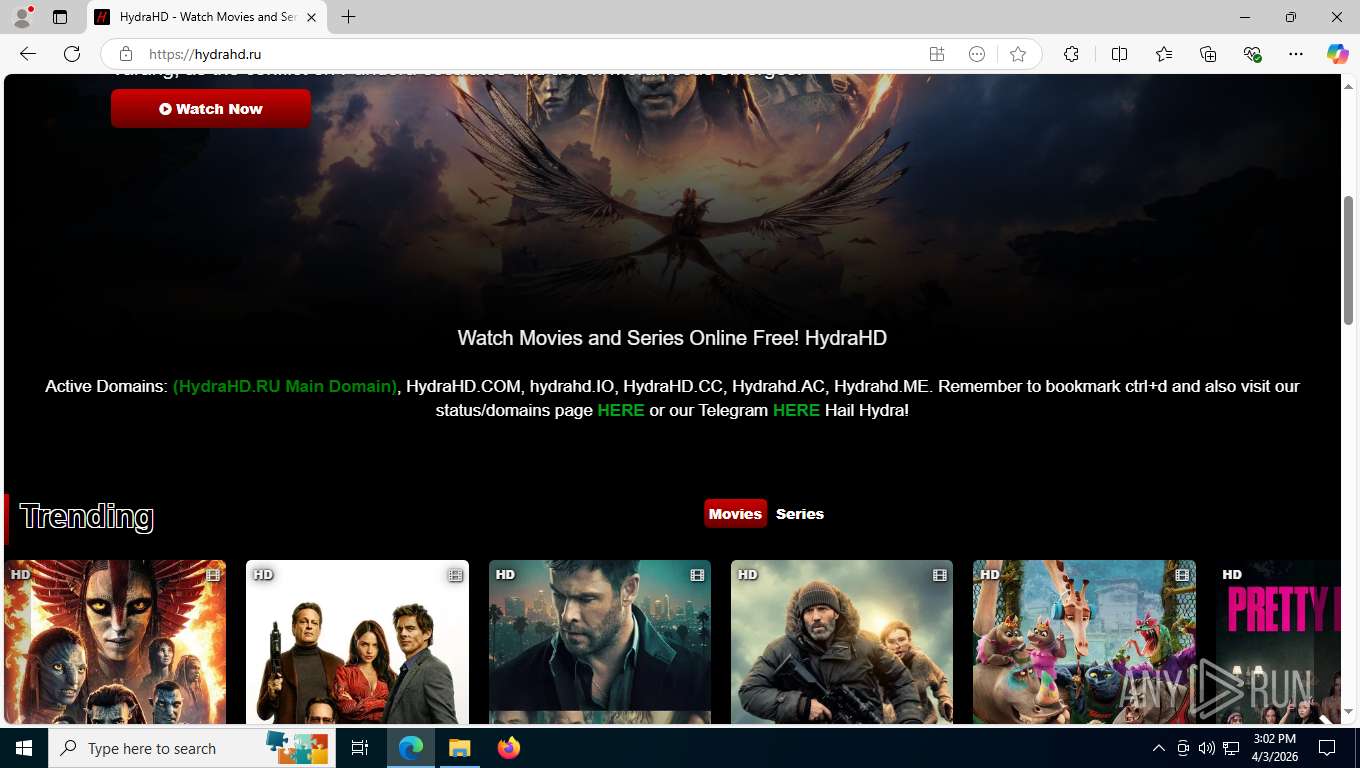Open the animated animals movie poster
The image size is (1360, 768).
click(x=1084, y=642)
